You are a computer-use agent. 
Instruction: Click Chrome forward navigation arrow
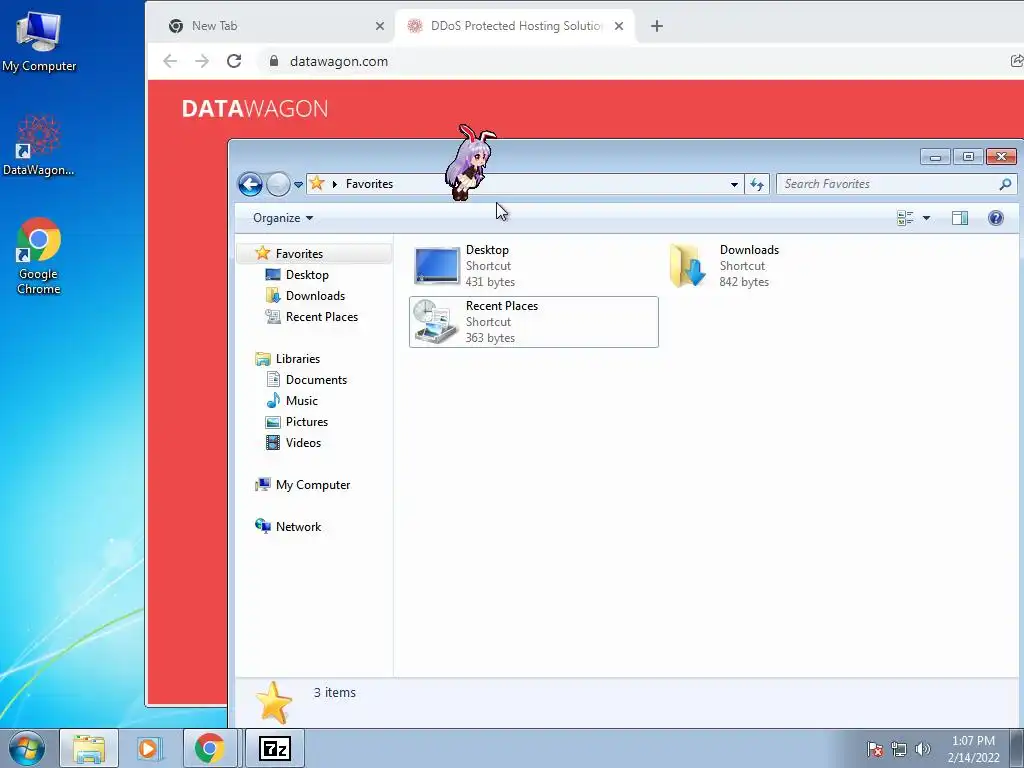202,61
